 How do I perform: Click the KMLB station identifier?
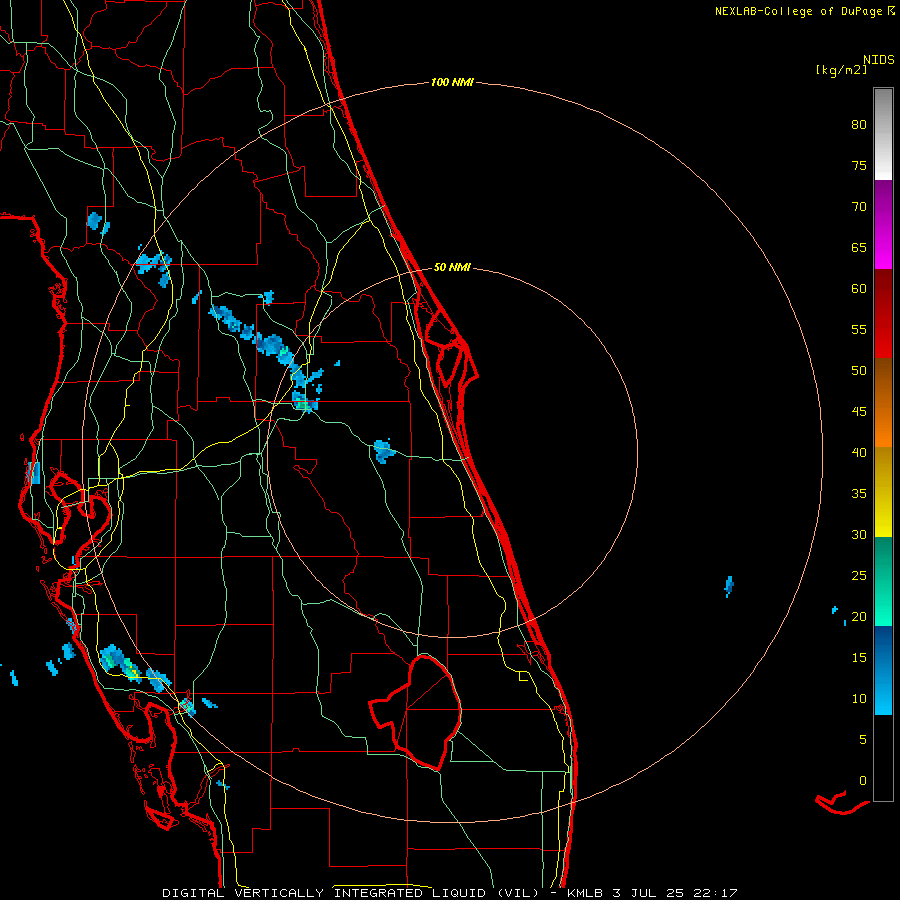[585, 893]
